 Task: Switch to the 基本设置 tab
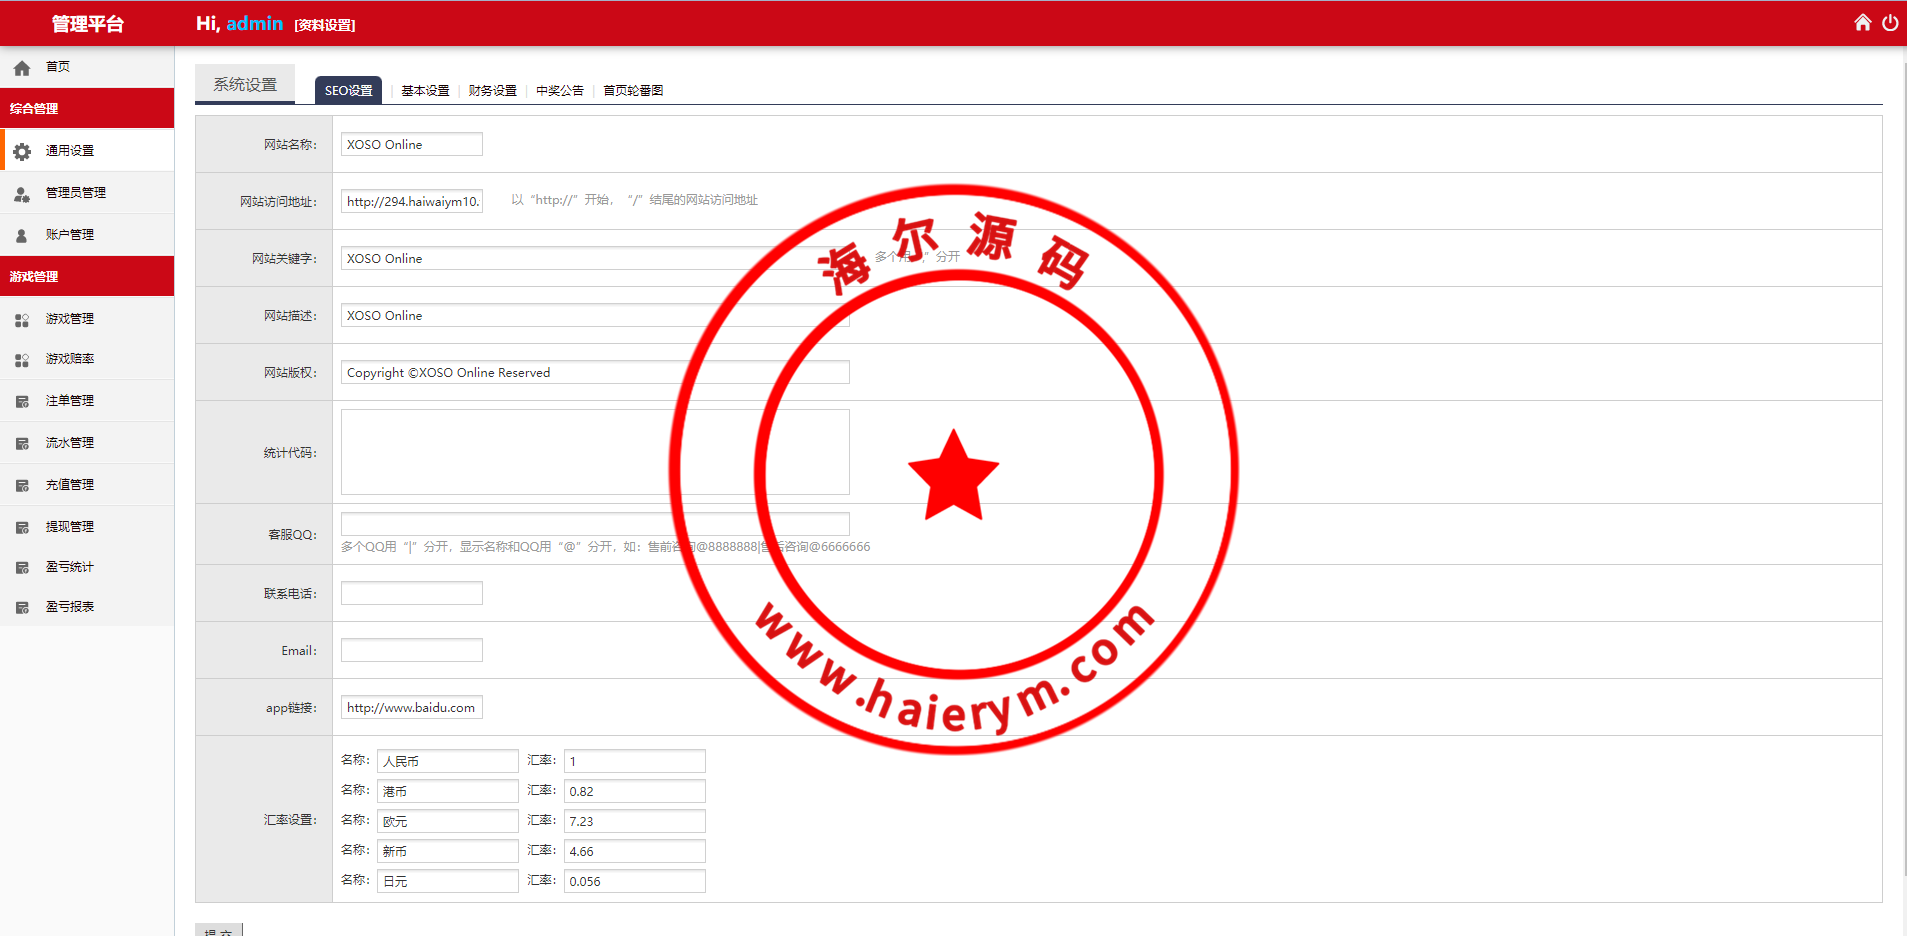click(x=424, y=90)
